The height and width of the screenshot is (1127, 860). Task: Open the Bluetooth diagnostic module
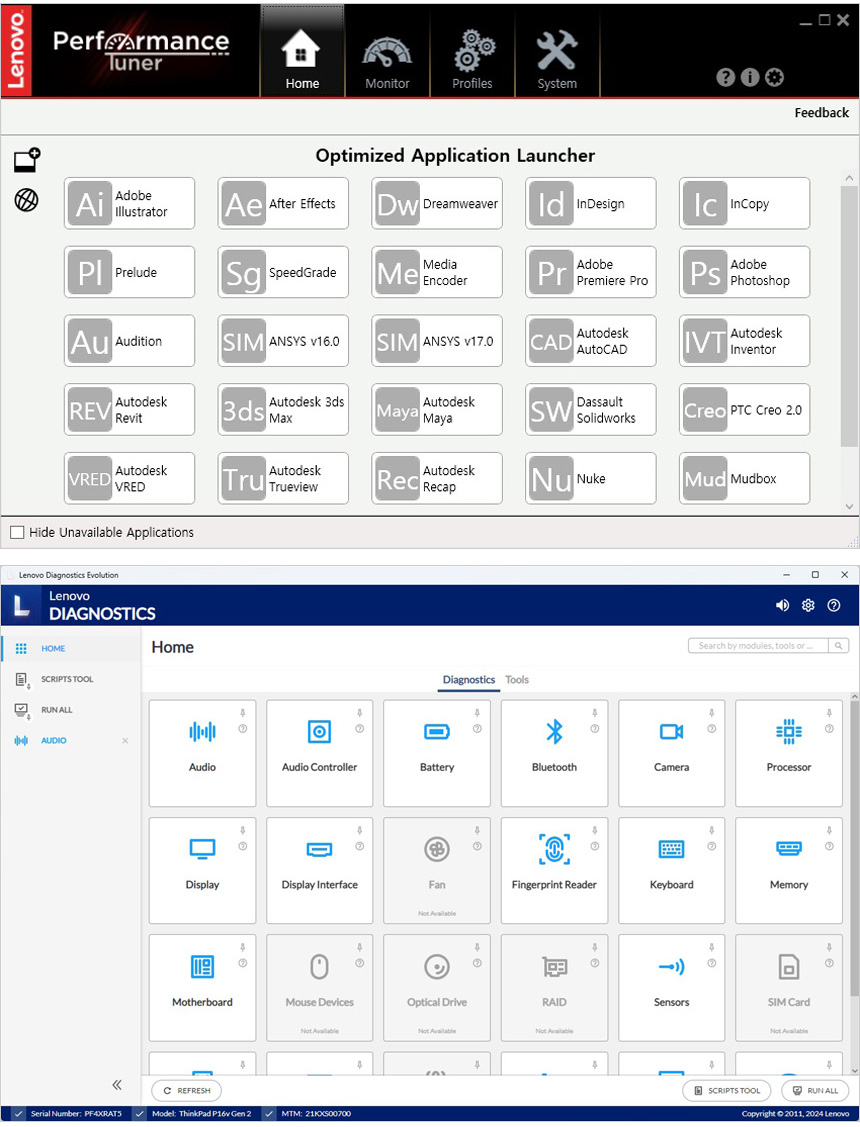pos(554,753)
